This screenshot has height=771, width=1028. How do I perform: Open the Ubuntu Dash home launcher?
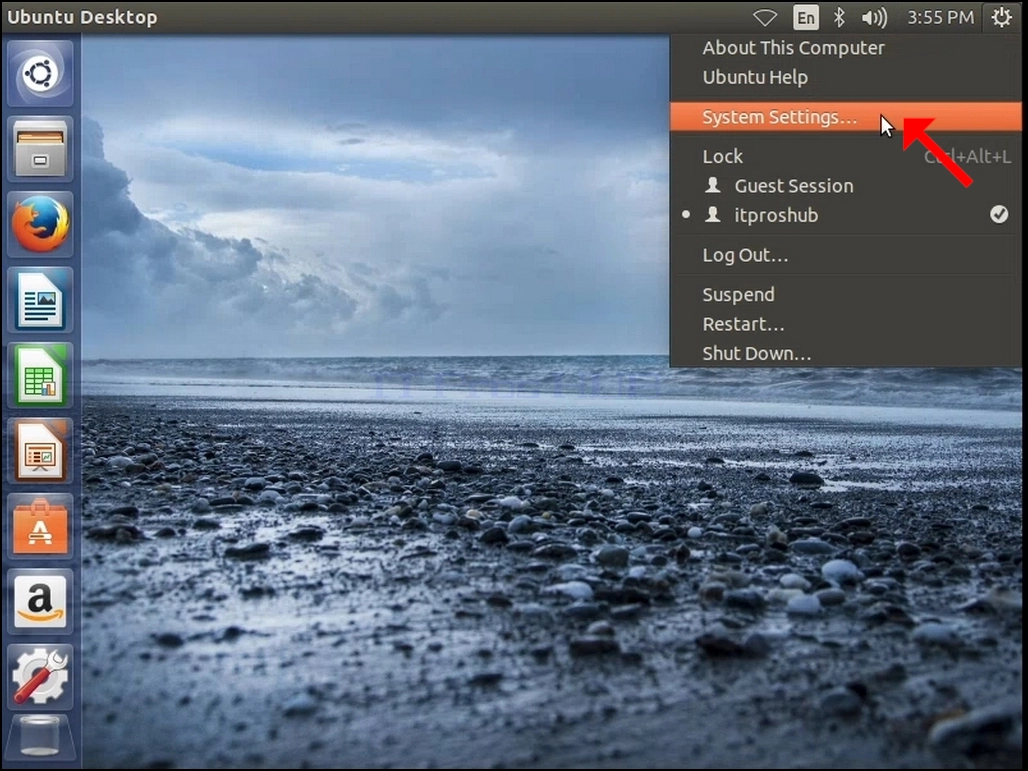[40, 73]
